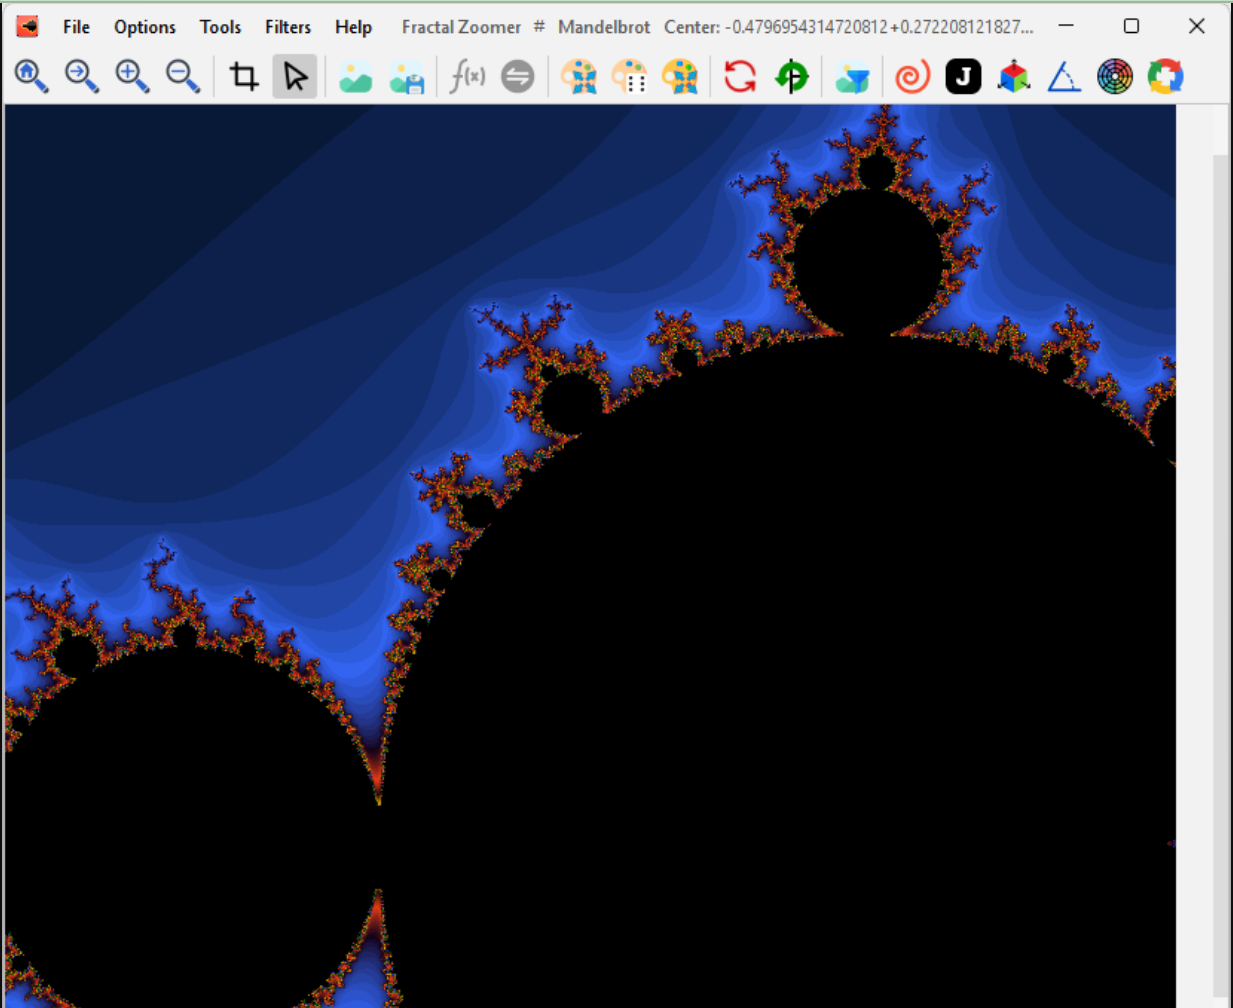1233x1008 pixels.
Task: Zoom out using the magnifier minus icon
Action: (x=183, y=75)
